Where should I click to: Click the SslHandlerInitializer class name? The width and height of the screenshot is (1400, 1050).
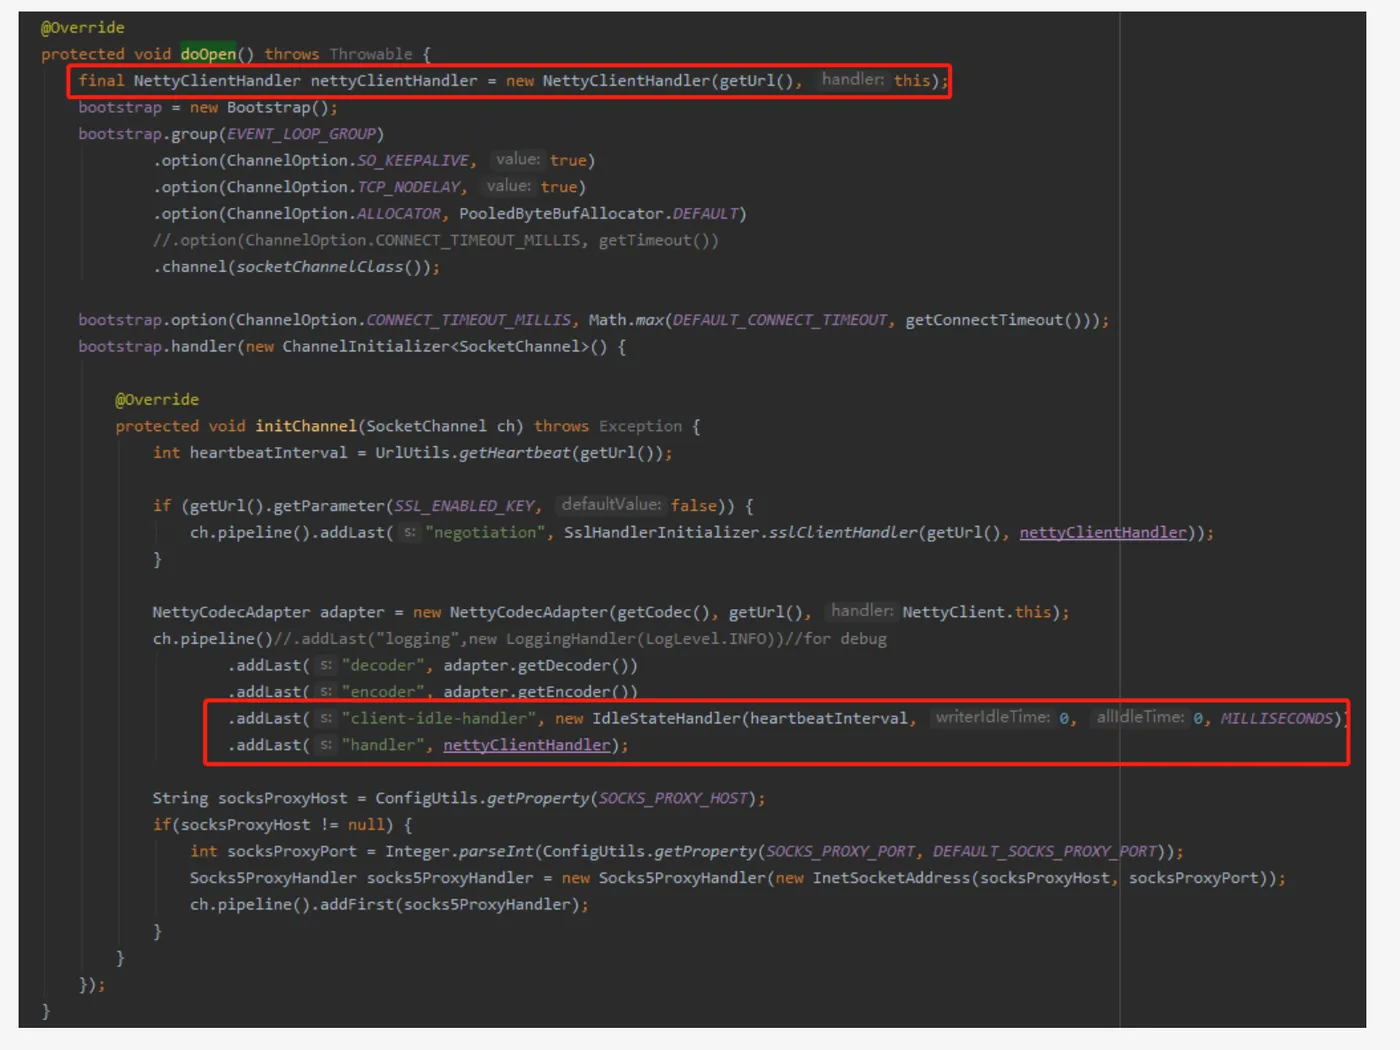(661, 533)
